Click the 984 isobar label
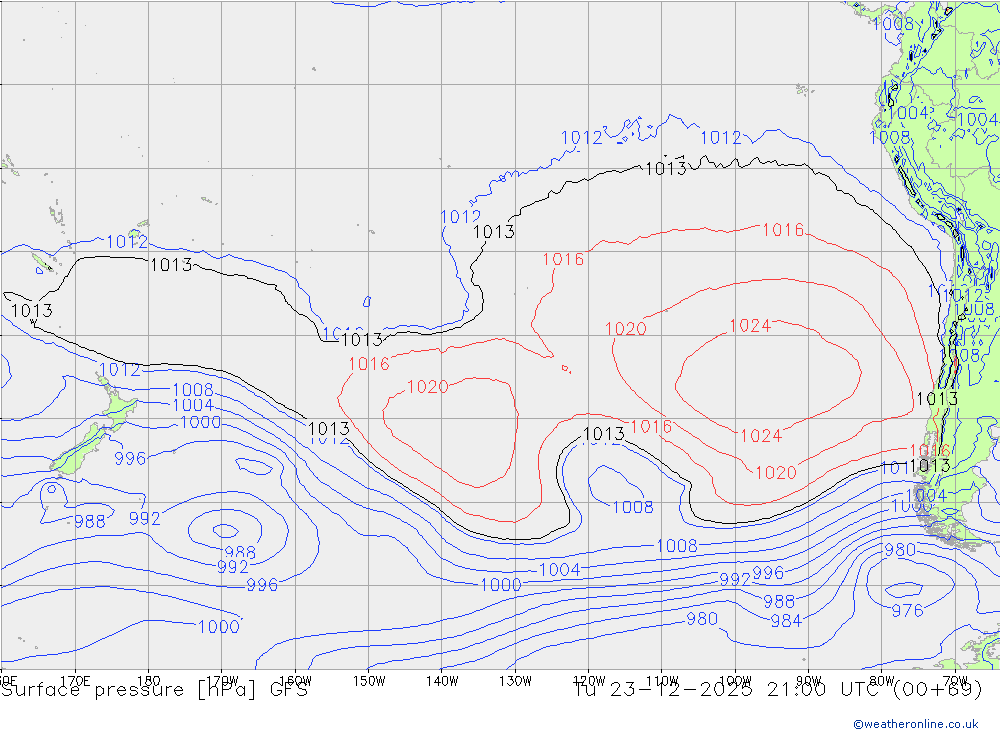 (786, 621)
